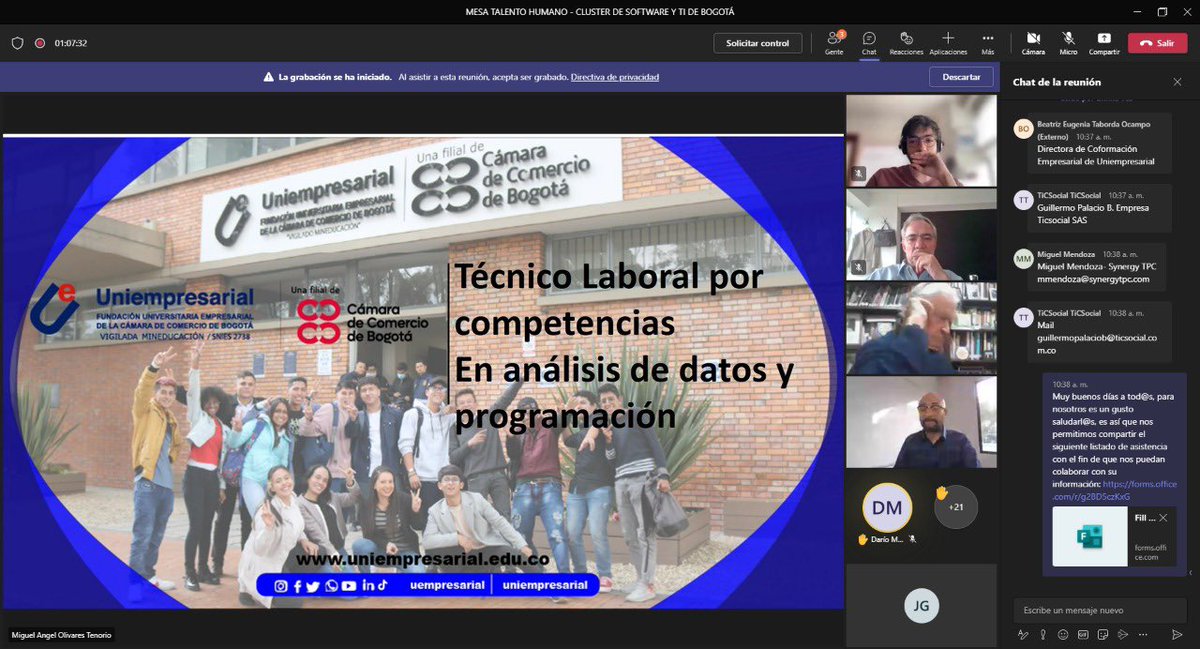Screen dimensions: 1200x649
Task: Click the shared presentation slide
Action: click(422, 371)
